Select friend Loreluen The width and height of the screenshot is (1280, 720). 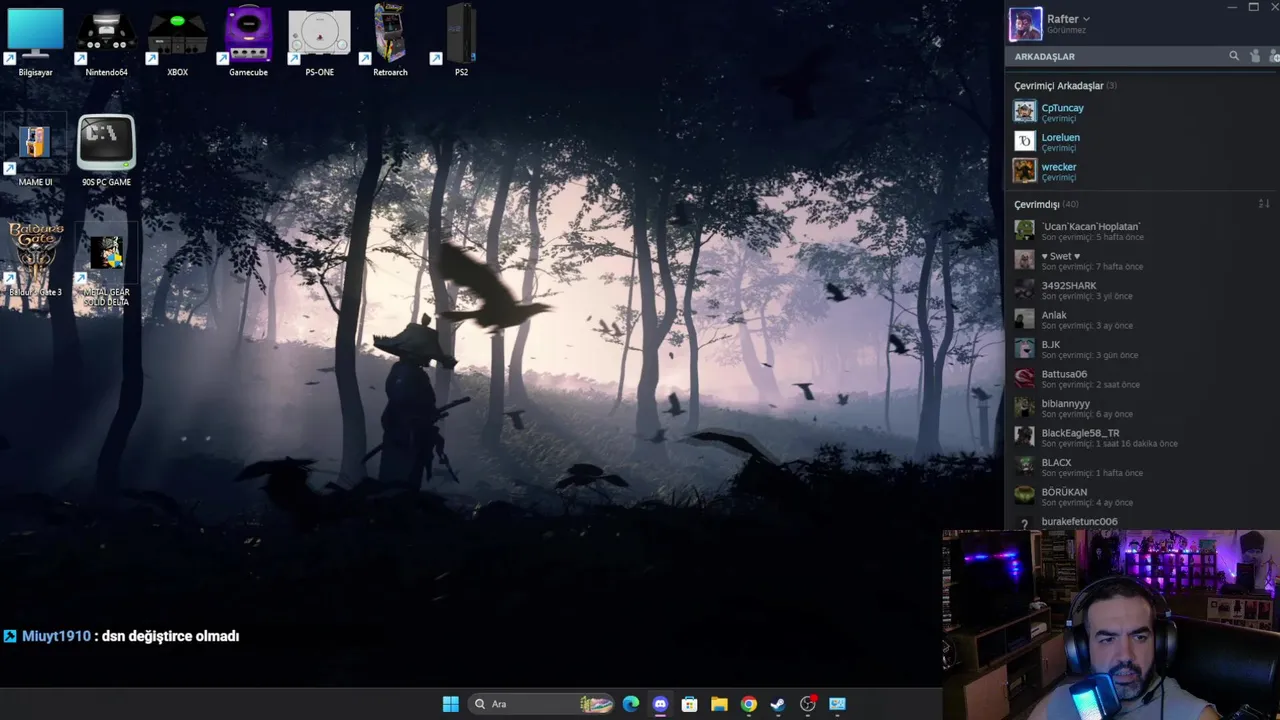pyautogui.click(x=1140, y=141)
